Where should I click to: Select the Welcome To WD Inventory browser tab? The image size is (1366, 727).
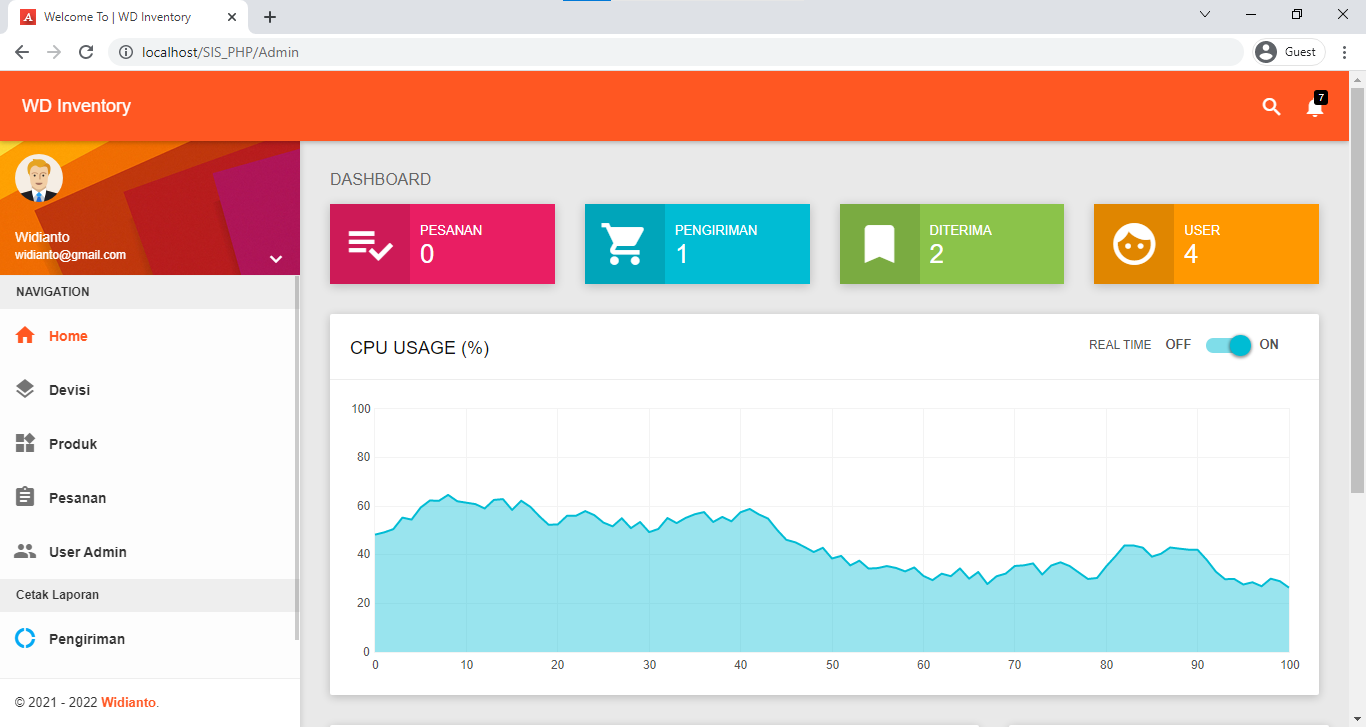pos(128,17)
